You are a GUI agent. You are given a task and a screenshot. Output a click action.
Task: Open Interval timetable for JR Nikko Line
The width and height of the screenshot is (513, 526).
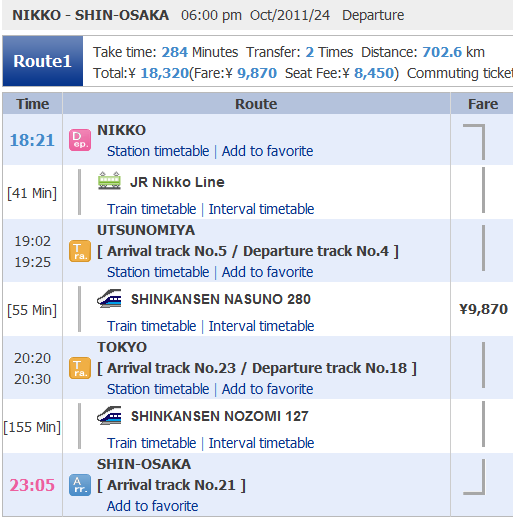[261, 209]
